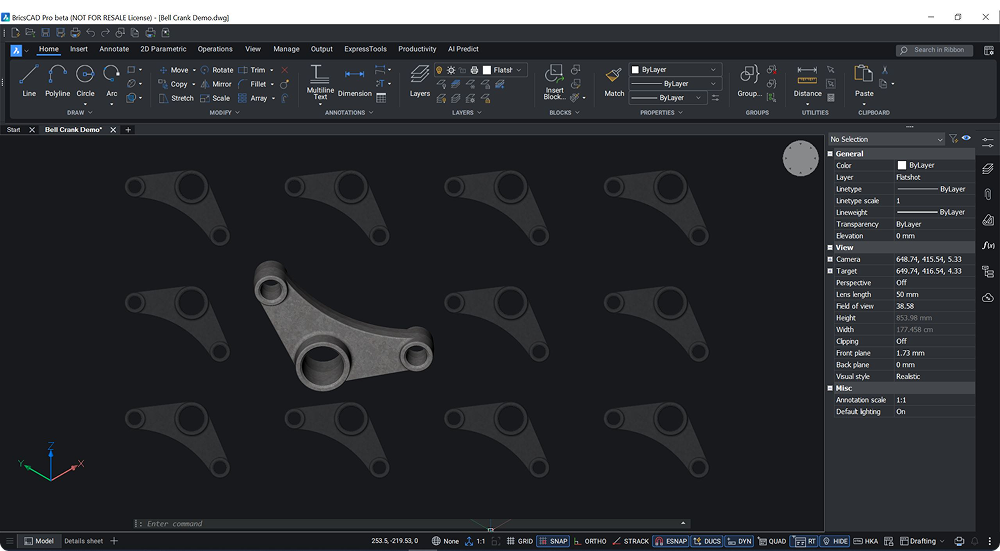Click the Multiline Text annotation tool
The width and height of the screenshot is (1000, 551).
[x=320, y=81]
